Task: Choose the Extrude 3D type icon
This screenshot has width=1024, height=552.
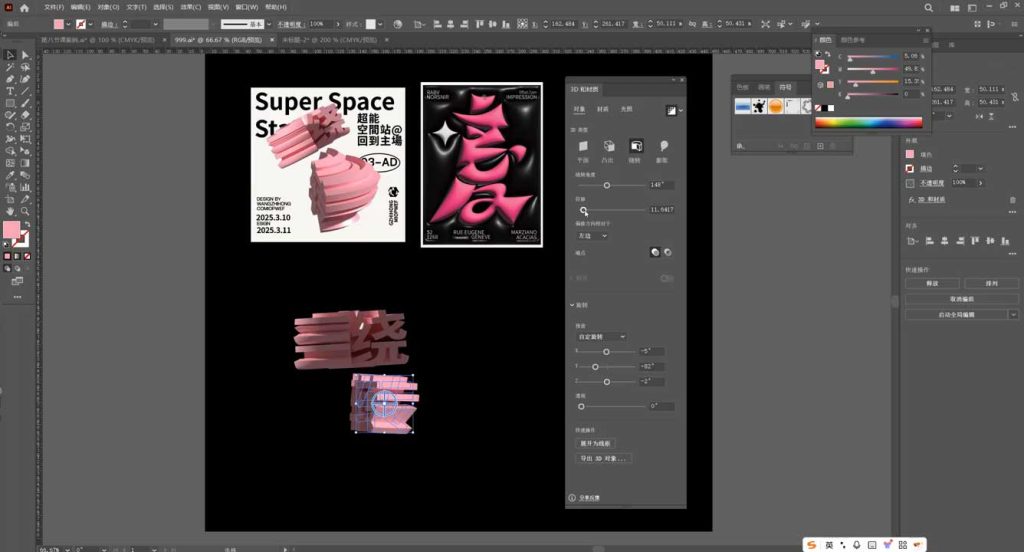Action: pyautogui.click(x=609, y=146)
